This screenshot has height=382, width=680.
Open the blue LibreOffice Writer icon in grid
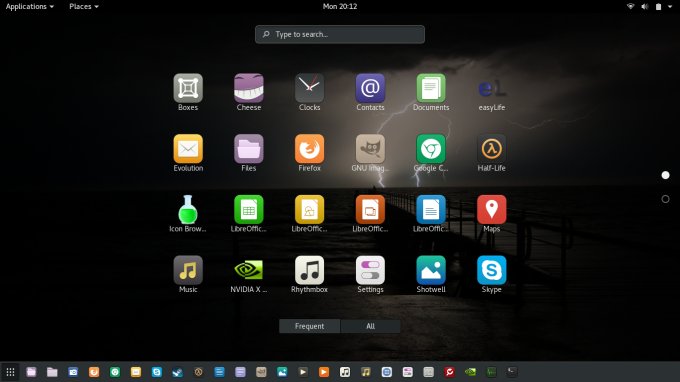click(x=431, y=210)
